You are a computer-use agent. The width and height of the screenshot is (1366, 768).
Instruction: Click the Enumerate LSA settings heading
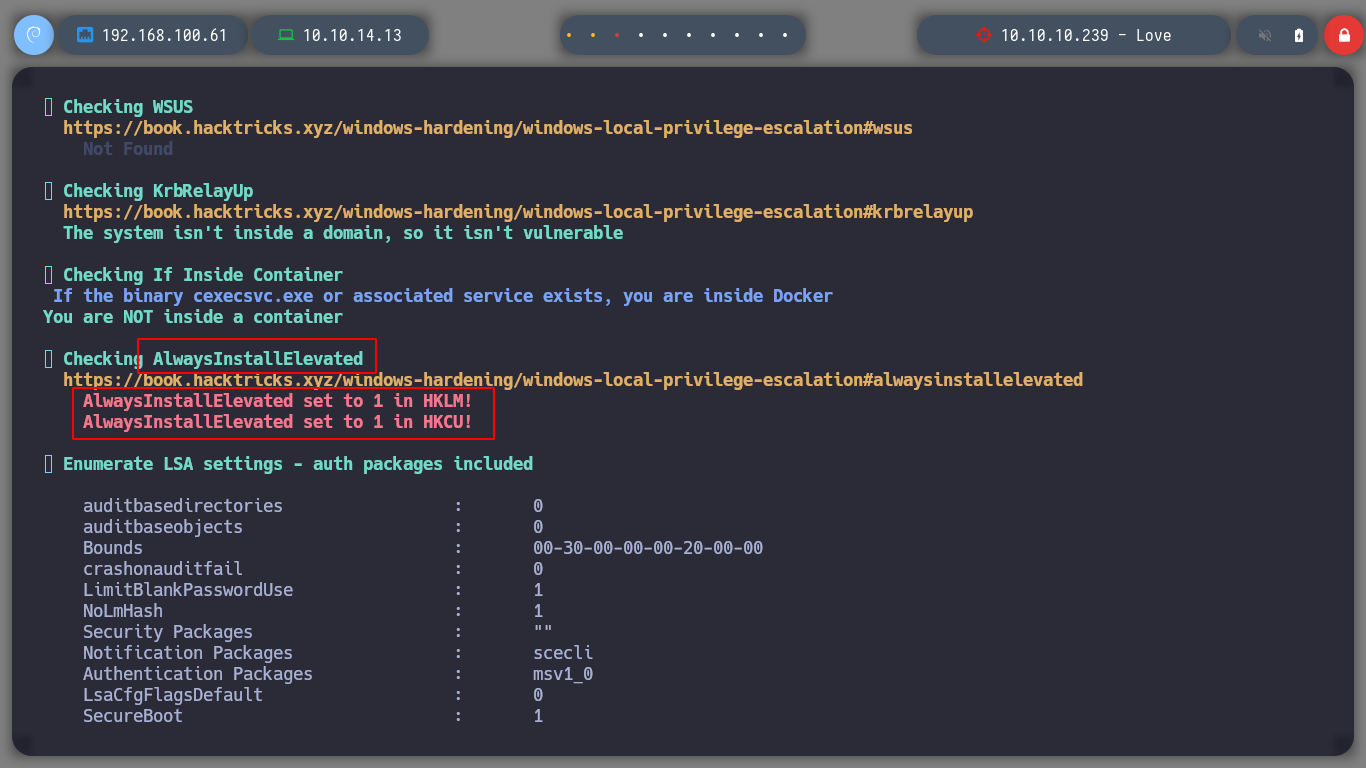(298, 464)
